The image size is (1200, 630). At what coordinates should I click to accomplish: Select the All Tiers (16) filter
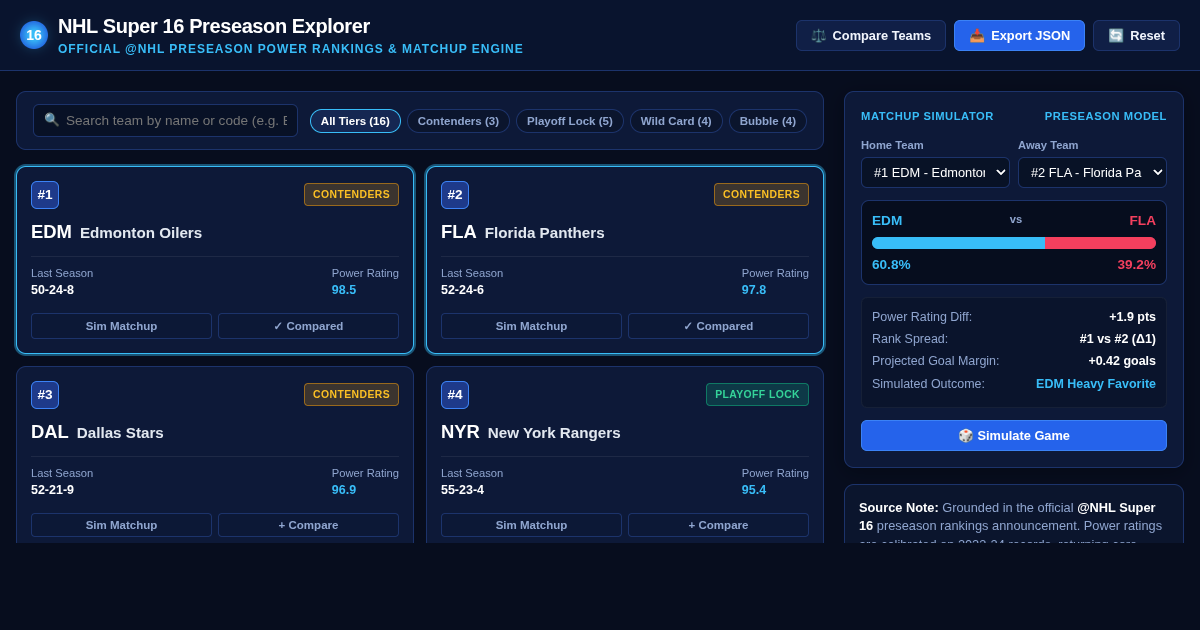point(355,121)
